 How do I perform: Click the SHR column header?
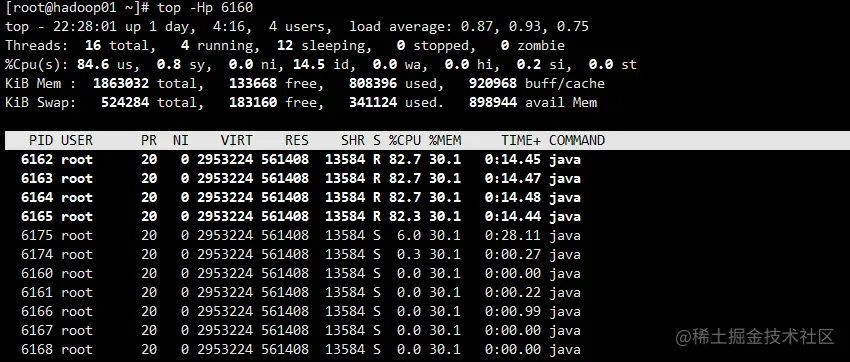pos(353,140)
